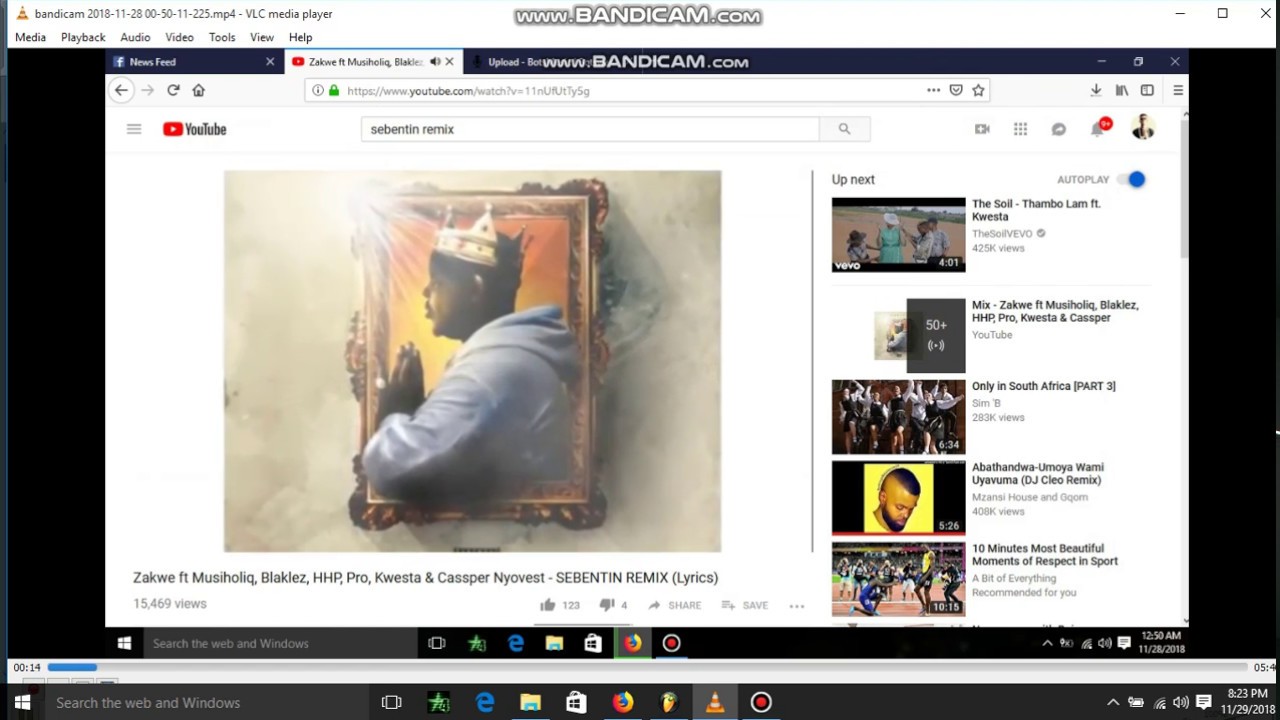
Task: Dislike the video with thumbs down
Action: (606, 605)
